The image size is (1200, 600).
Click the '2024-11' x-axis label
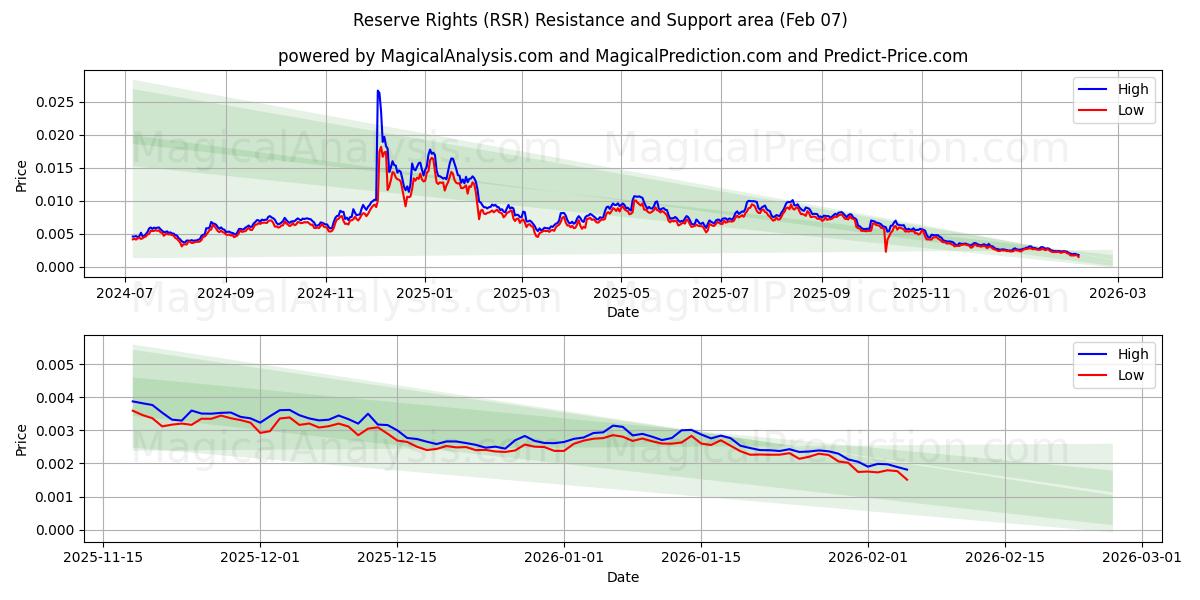pyautogui.click(x=326, y=294)
